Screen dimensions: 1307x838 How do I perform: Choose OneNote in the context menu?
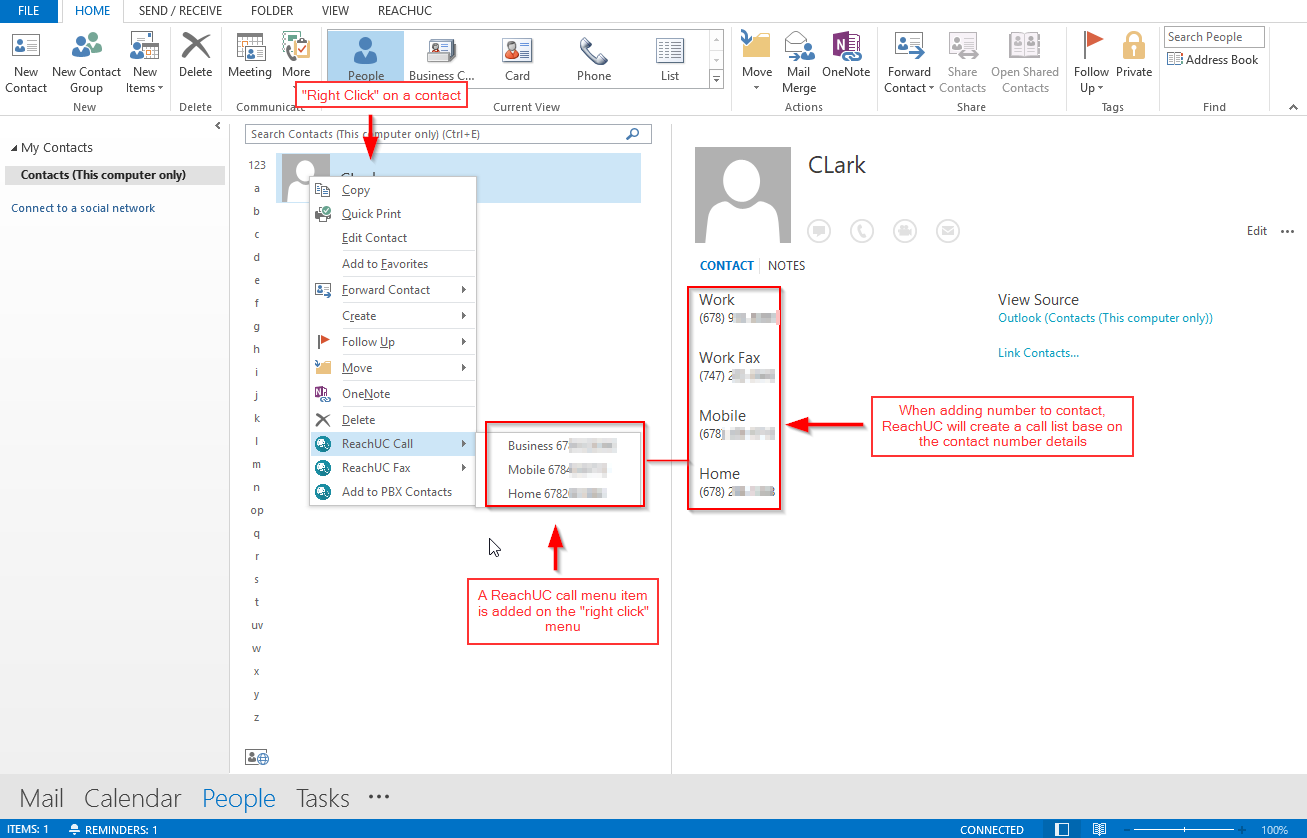click(392, 394)
